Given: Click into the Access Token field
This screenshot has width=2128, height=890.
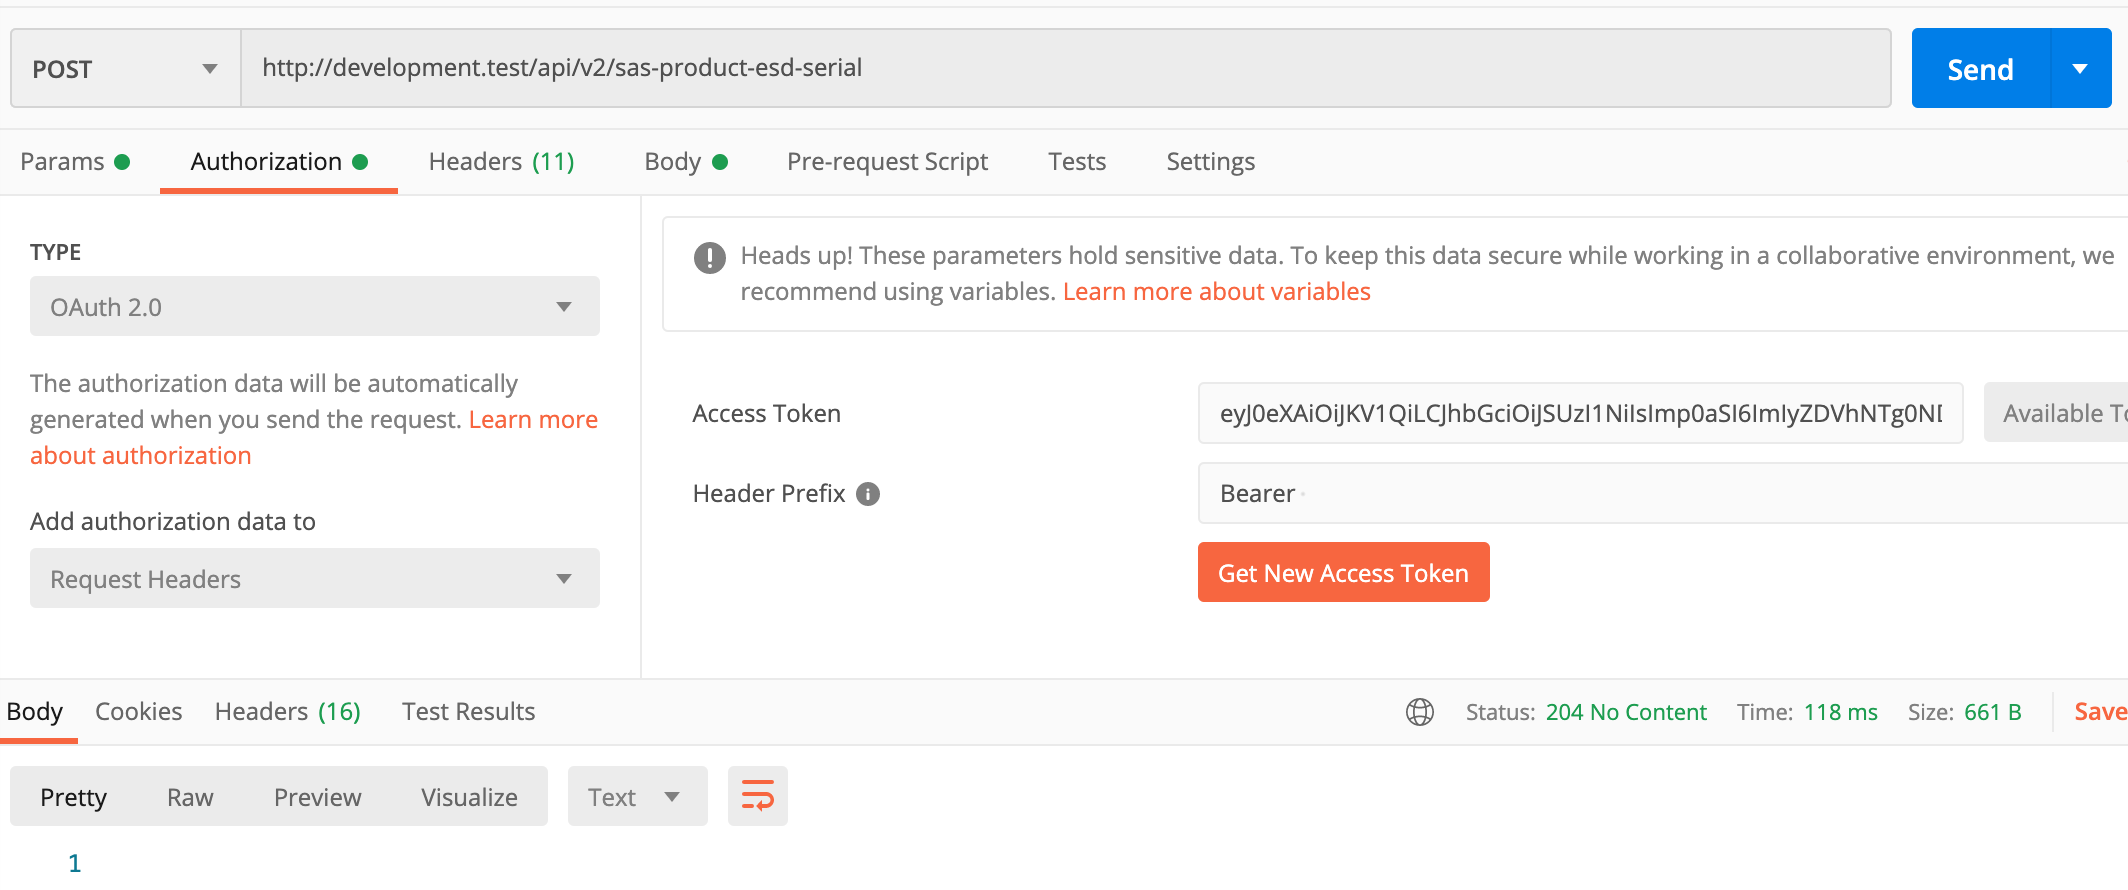Looking at the screenshot, I should pyautogui.click(x=1580, y=413).
